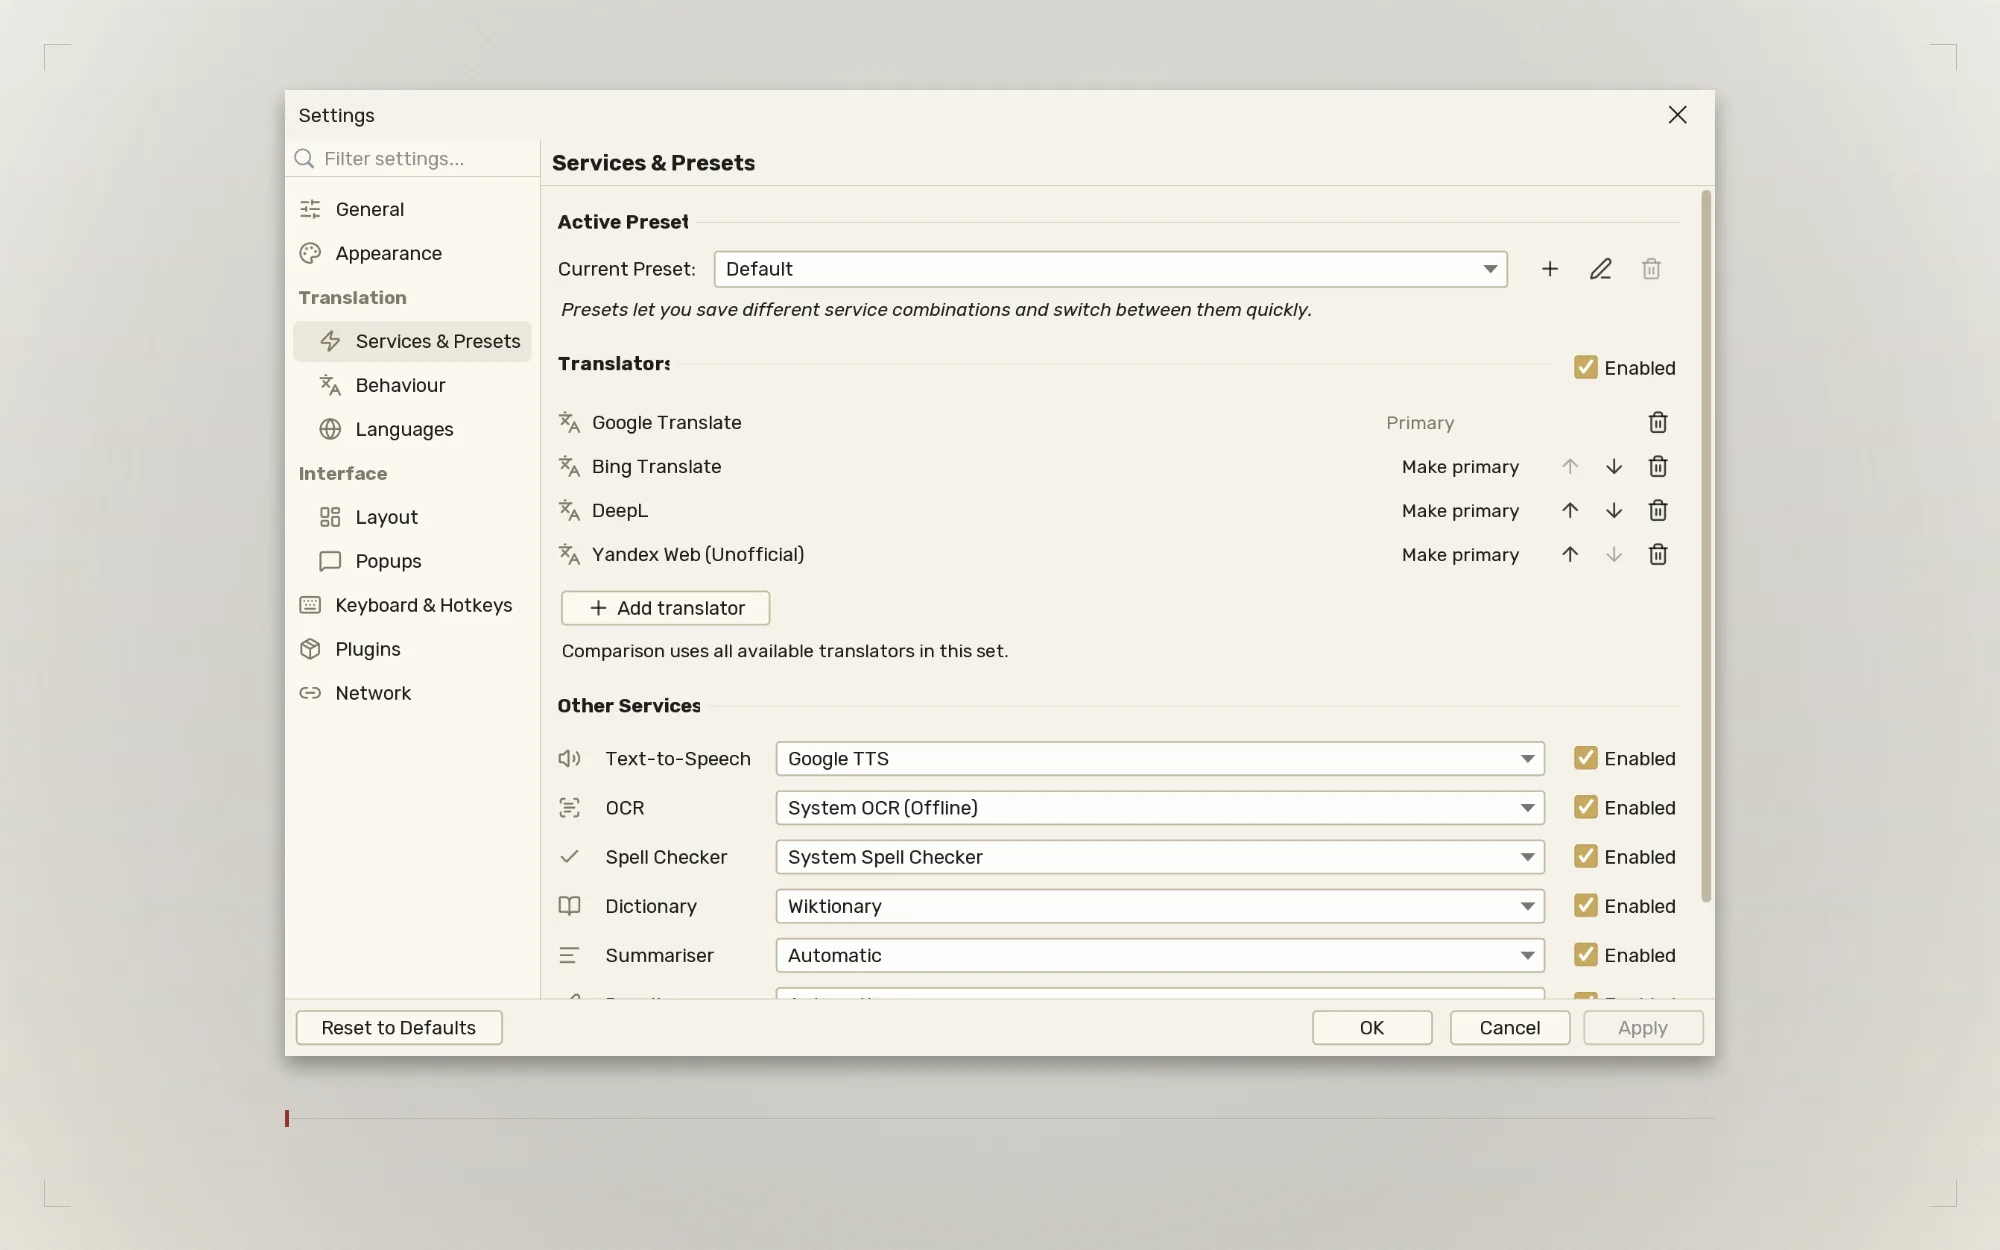Screen dimensions: 2000x1250
Task: Click the Google Translate service icon
Action: (569, 423)
